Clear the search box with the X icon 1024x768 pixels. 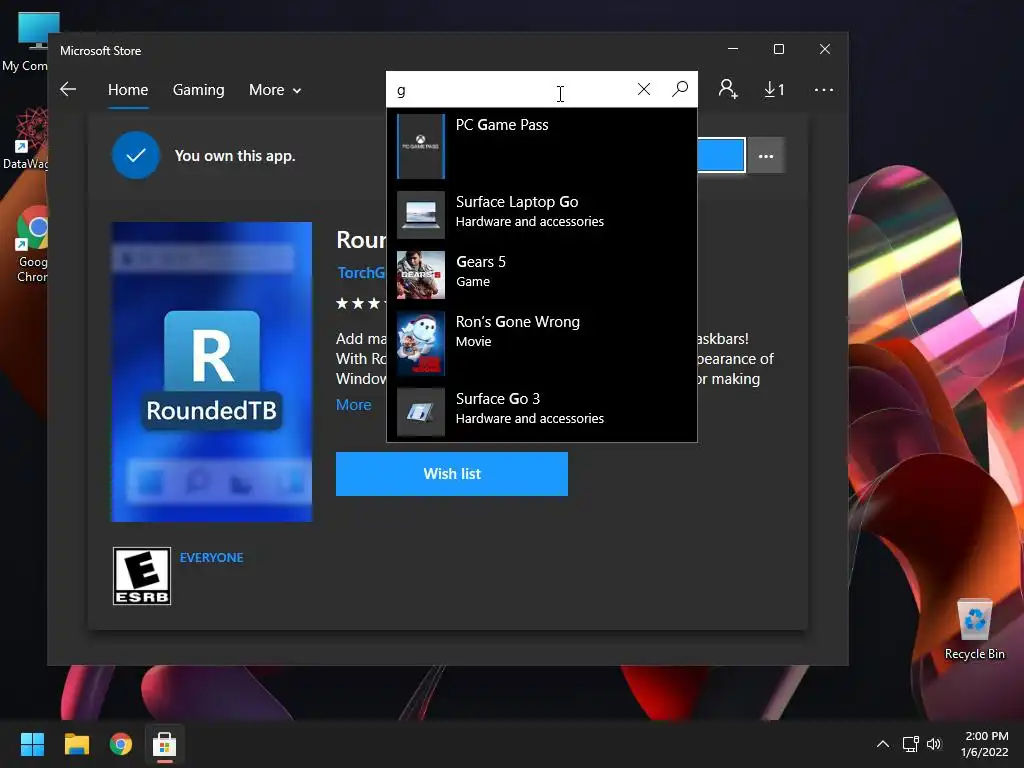[x=643, y=89]
